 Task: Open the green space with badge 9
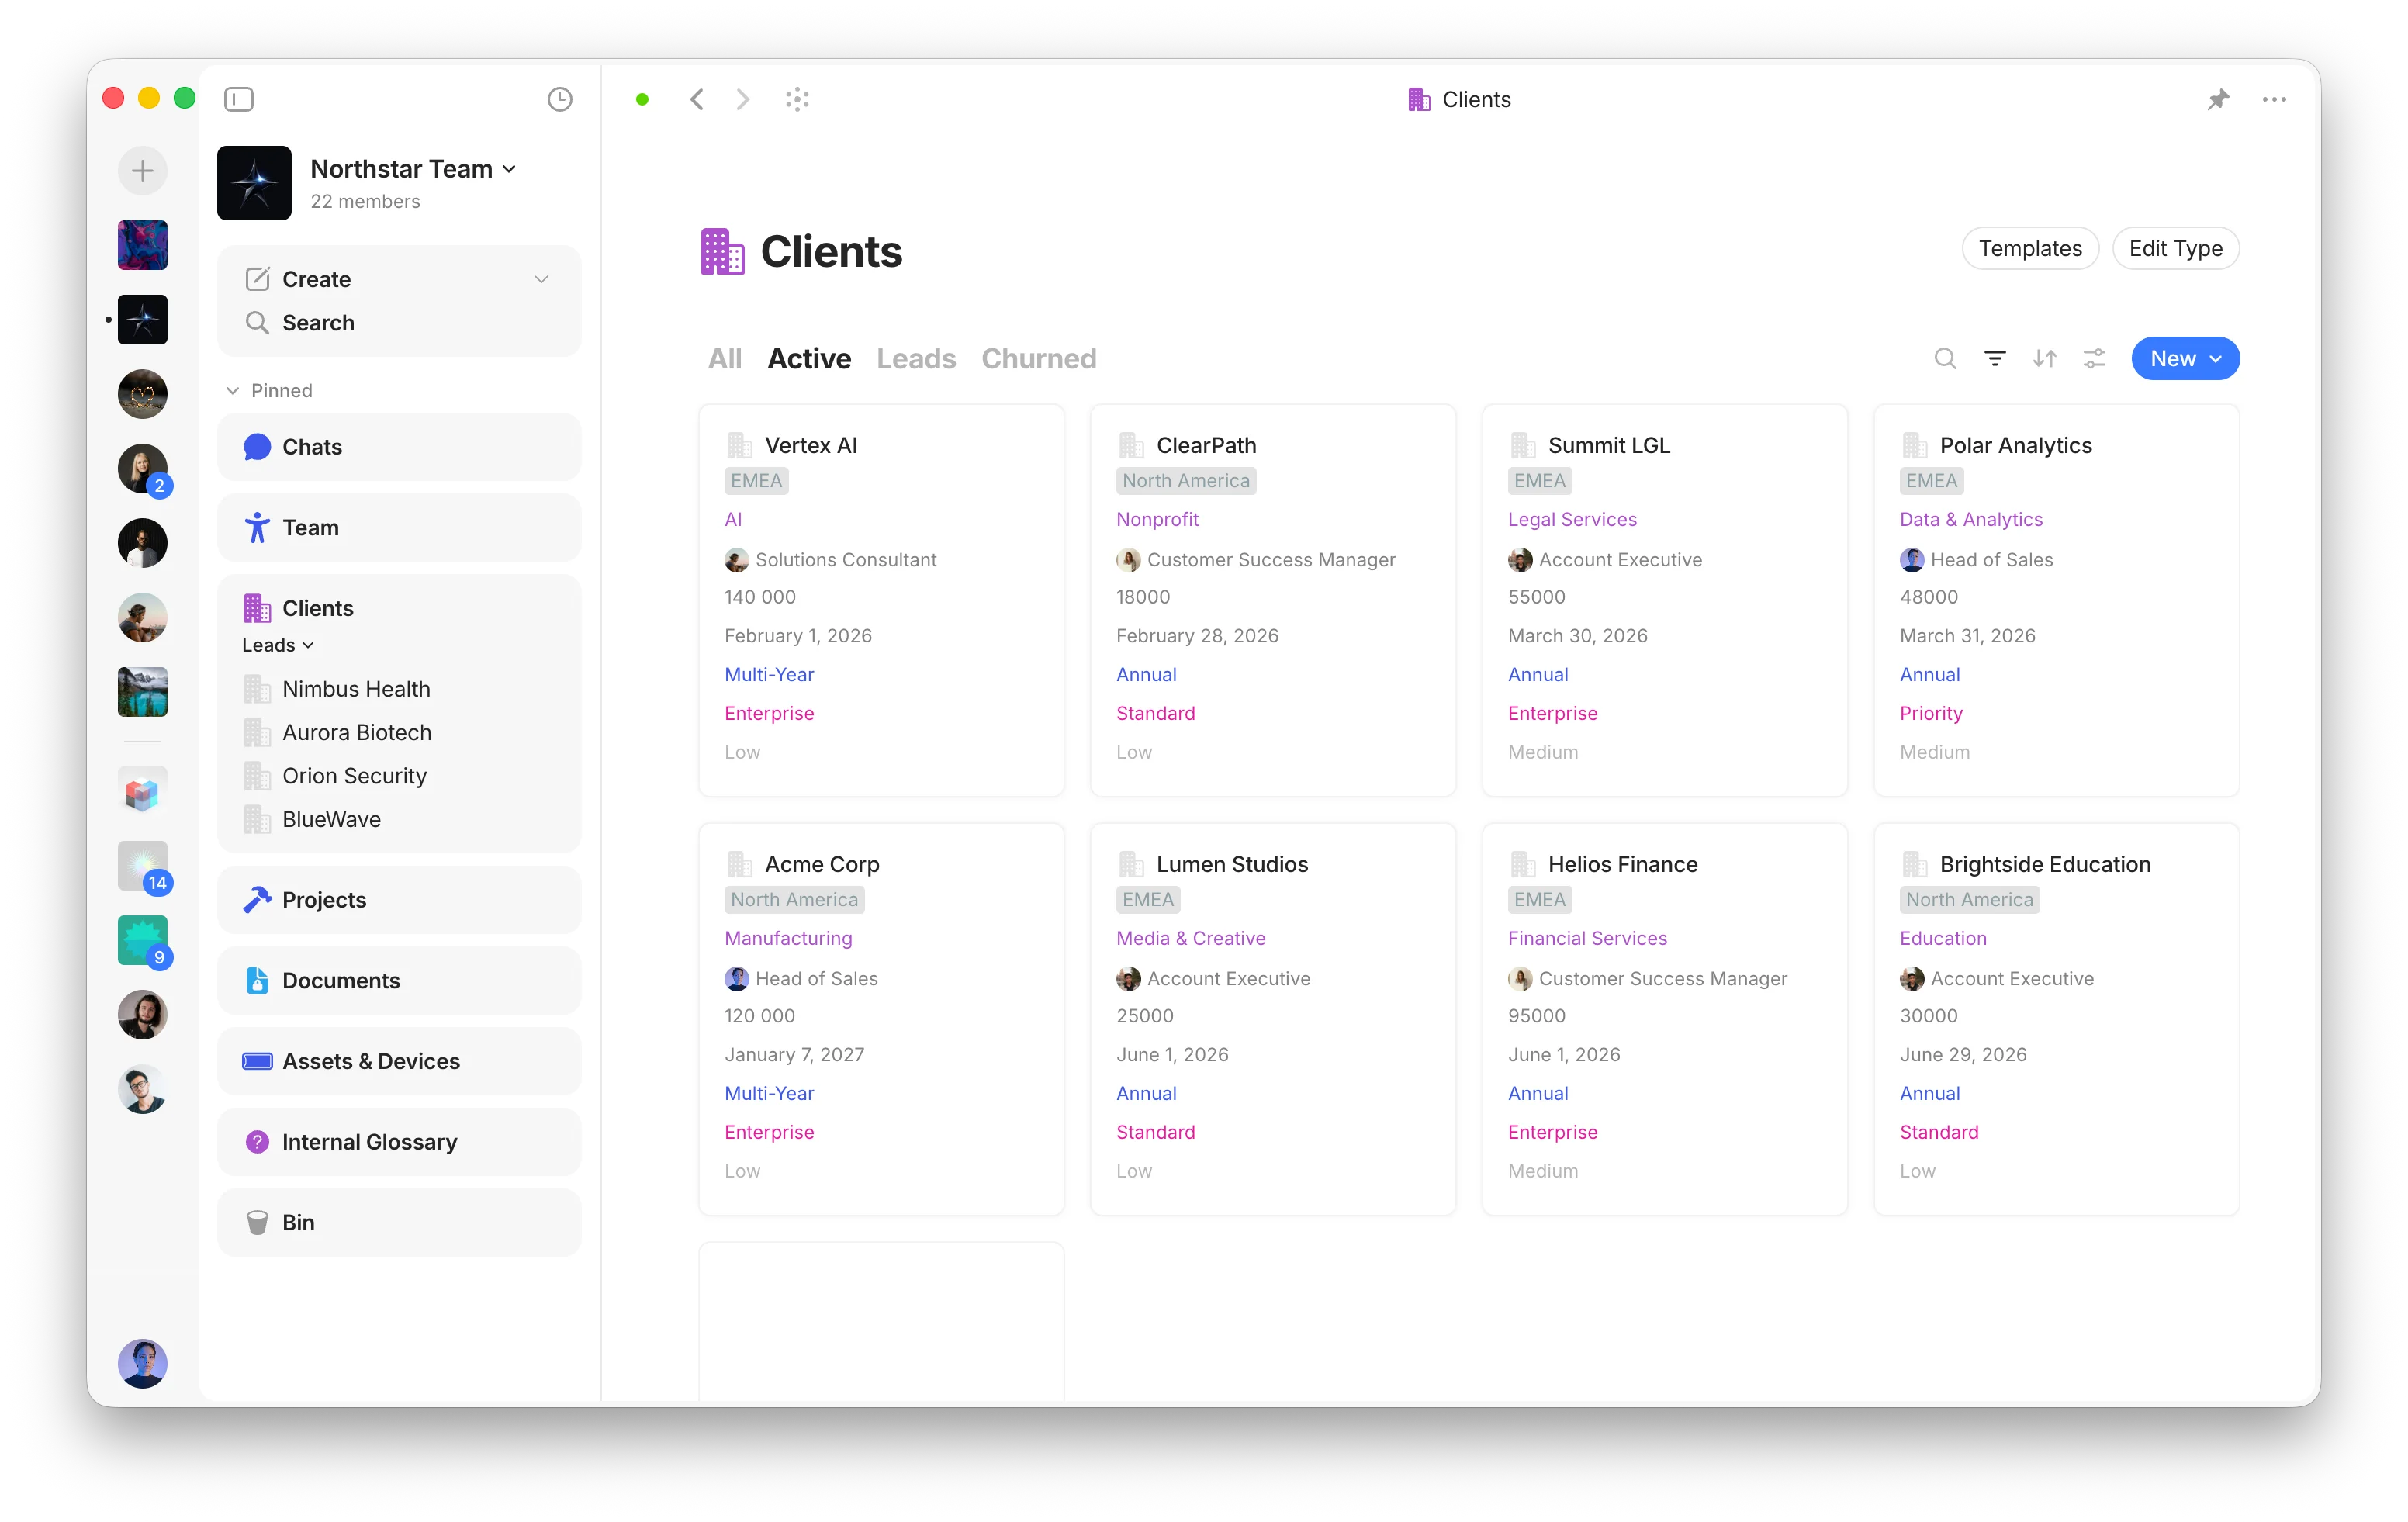tap(143, 941)
